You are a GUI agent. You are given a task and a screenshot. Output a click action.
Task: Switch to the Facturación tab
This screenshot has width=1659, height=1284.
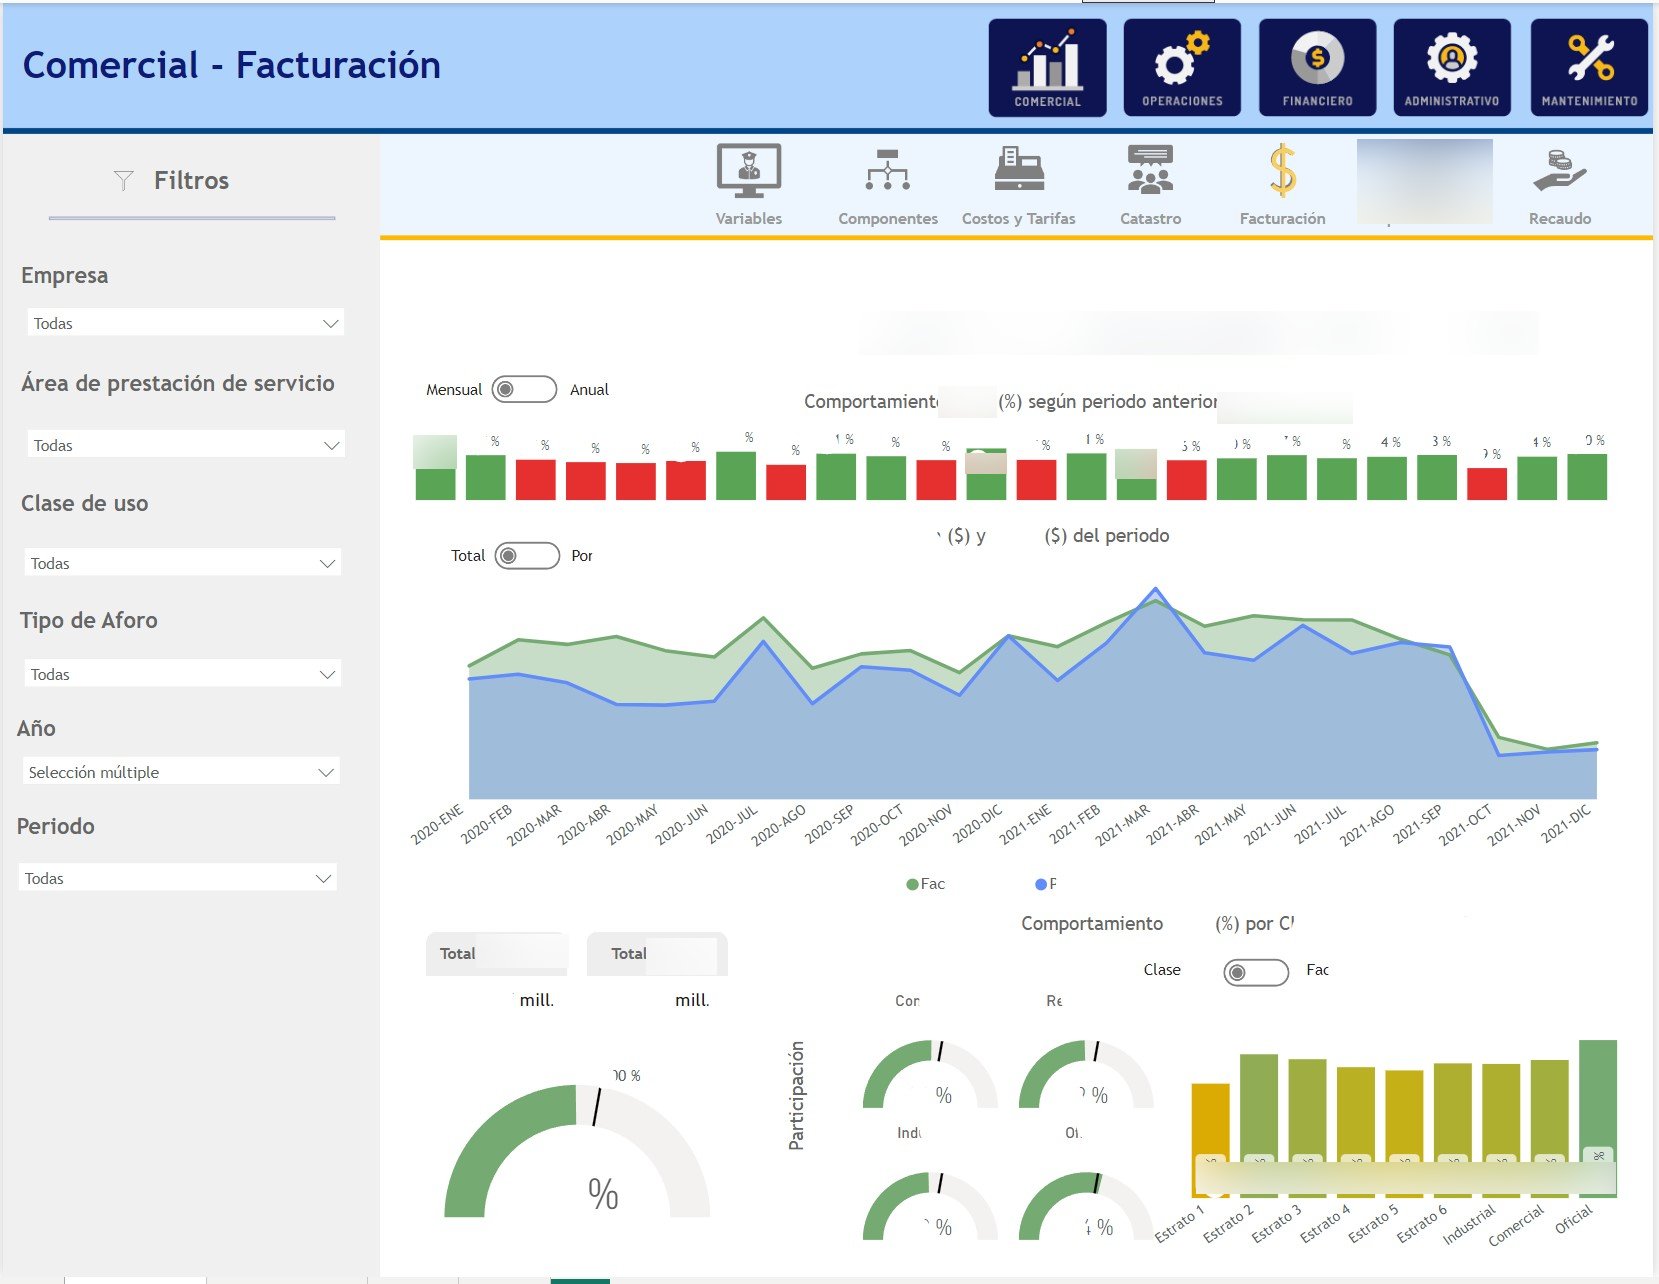point(1282,185)
